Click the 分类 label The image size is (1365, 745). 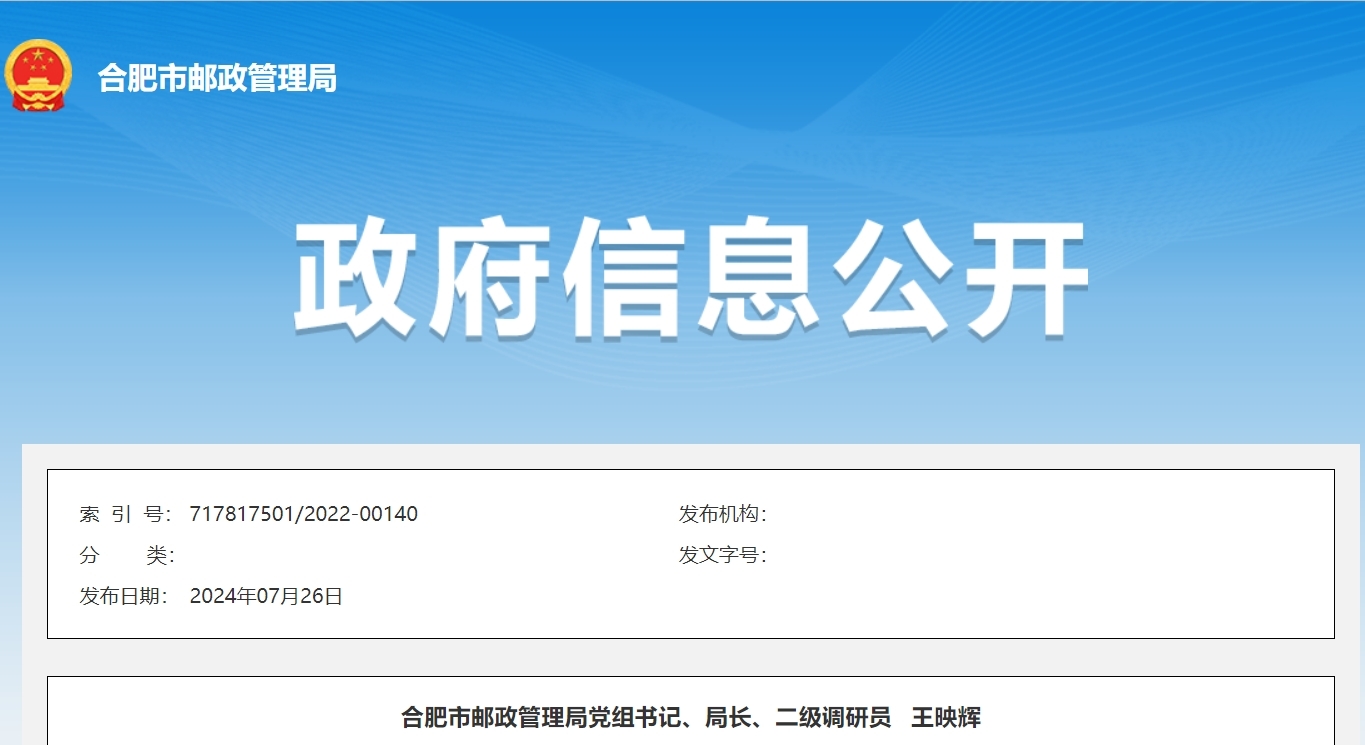click(127, 556)
